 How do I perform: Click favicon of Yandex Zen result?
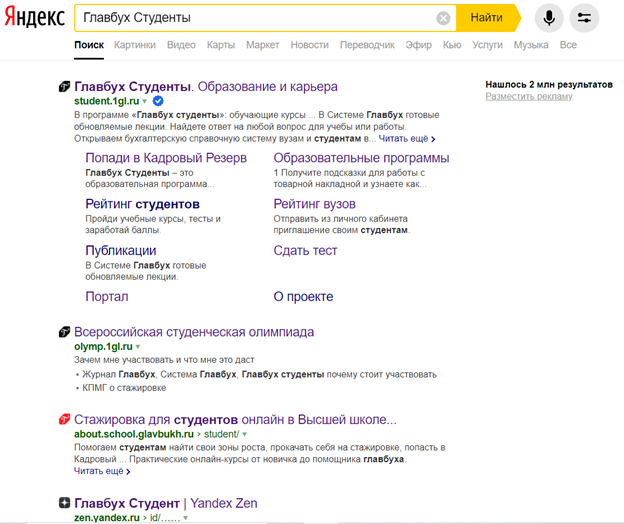pyautogui.click(x=64, y=503)
